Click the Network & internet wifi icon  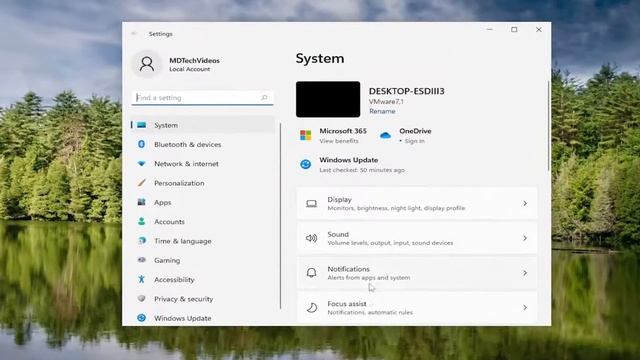point(142,164)
